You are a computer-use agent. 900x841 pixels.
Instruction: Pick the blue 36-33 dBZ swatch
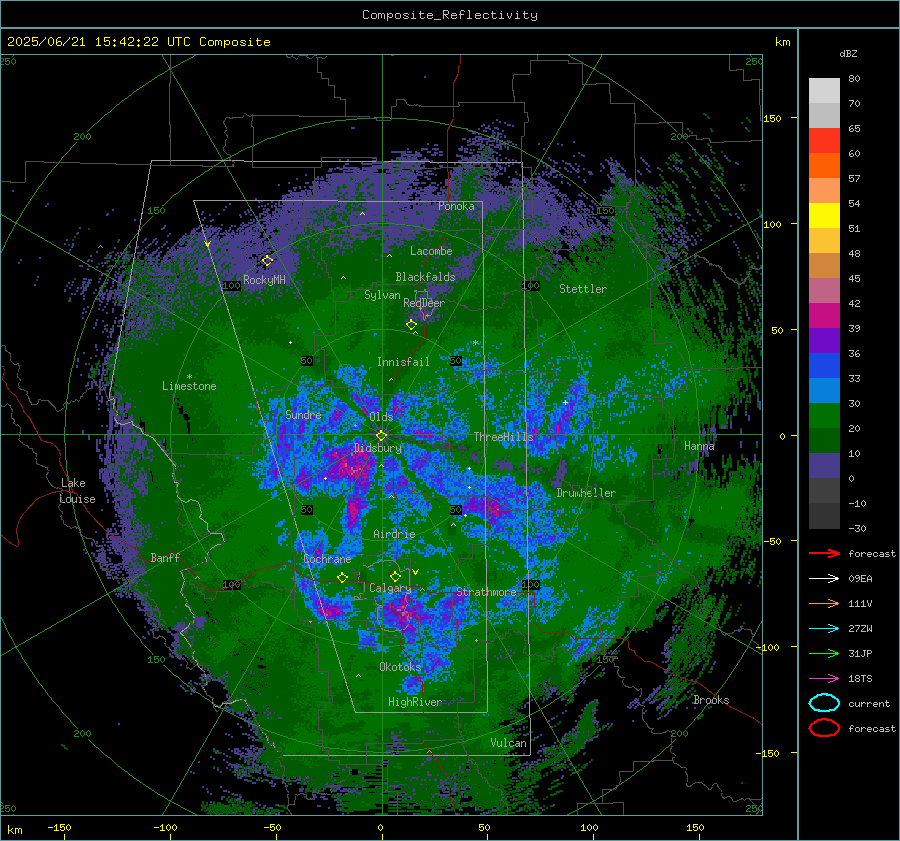point(824,366)
